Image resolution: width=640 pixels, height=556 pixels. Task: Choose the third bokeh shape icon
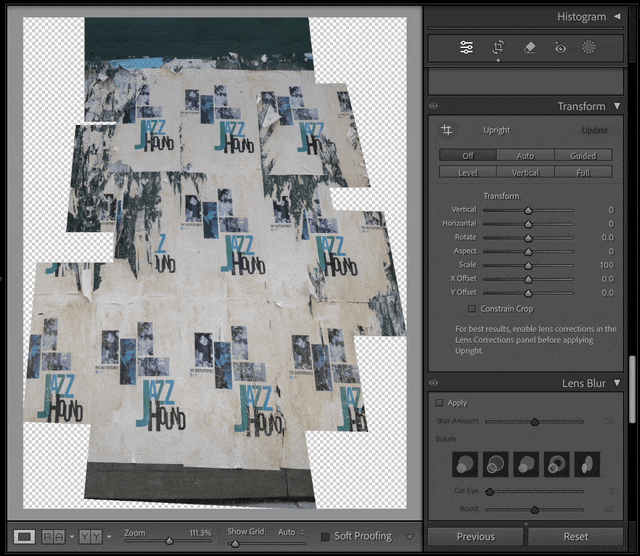(526, 464)
